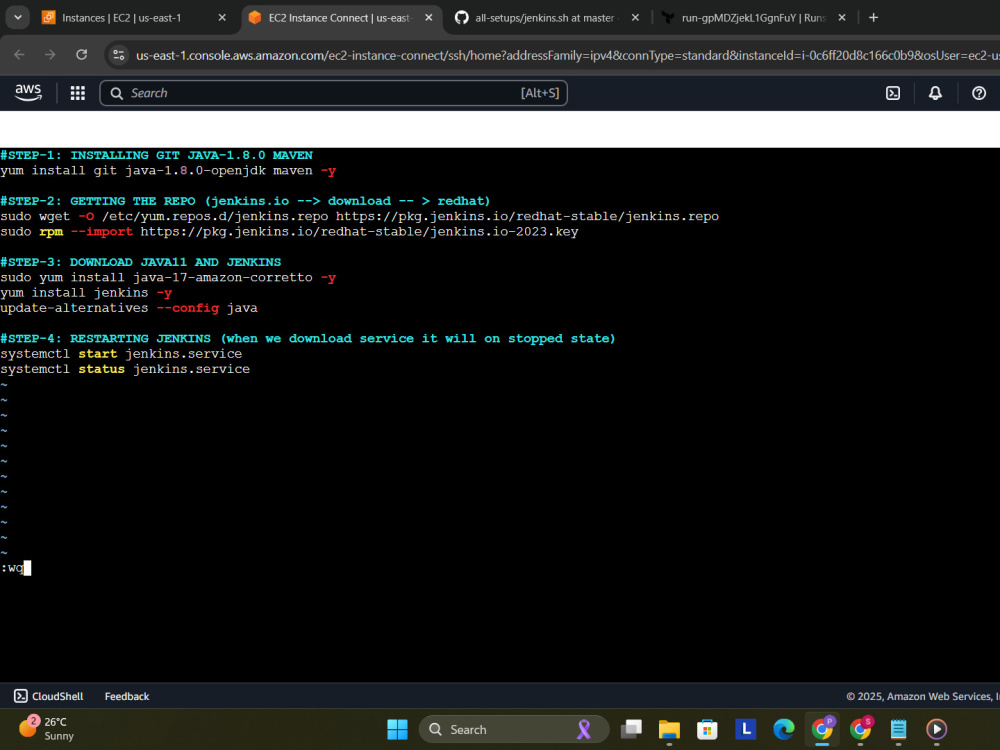The width and height of the screenshot is (1000, 750).
Task: Open the CloudShell icon in top navigation bar
Action: click(893, 93)
